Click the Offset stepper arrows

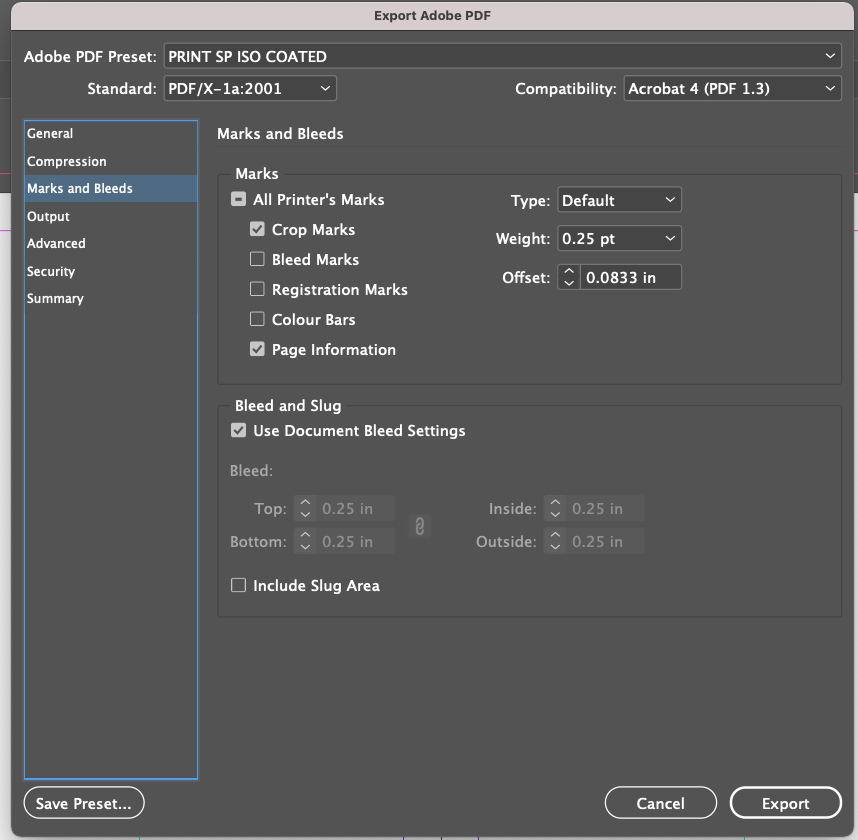(569, 277)
